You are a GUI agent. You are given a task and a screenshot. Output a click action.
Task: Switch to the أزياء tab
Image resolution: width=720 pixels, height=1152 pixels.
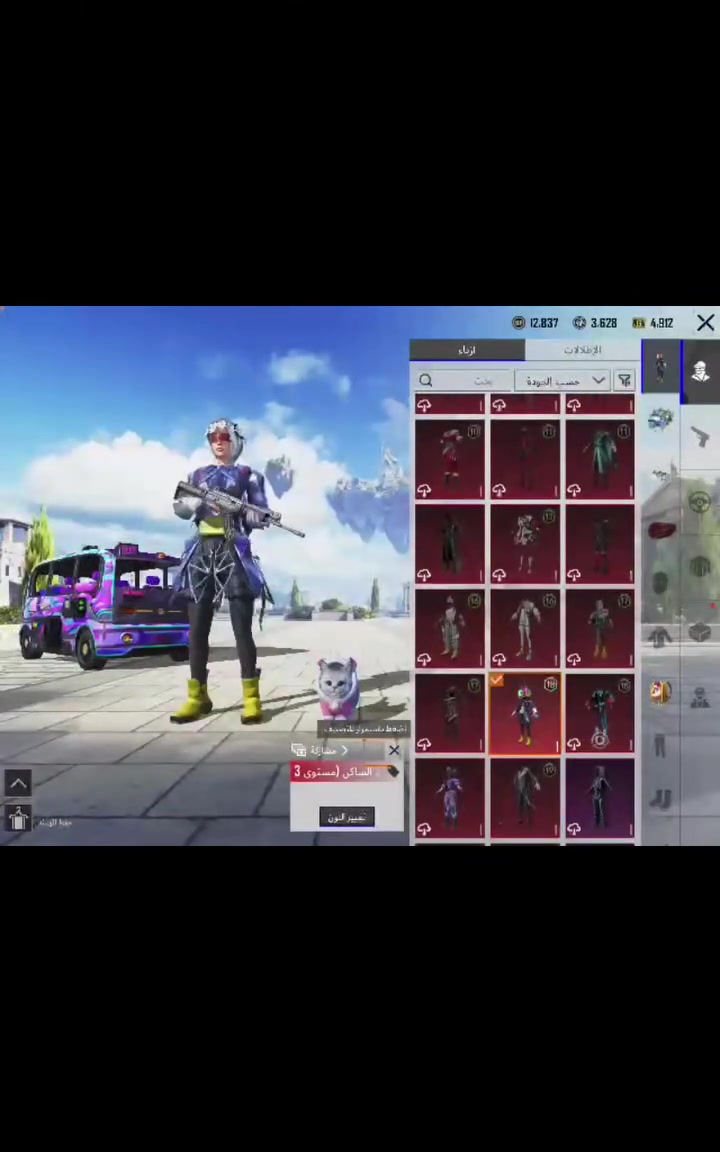point(467,350)
